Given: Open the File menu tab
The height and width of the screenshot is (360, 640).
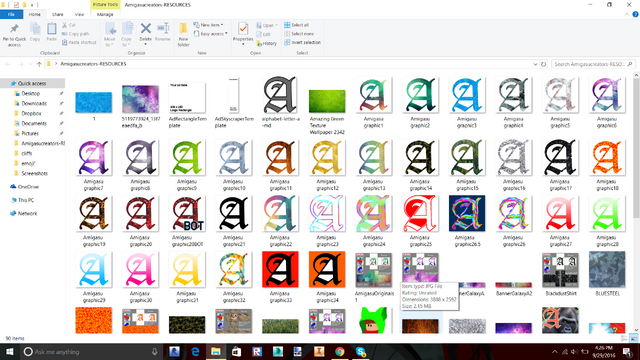Looking at the screenshot, I should (11, 14).
